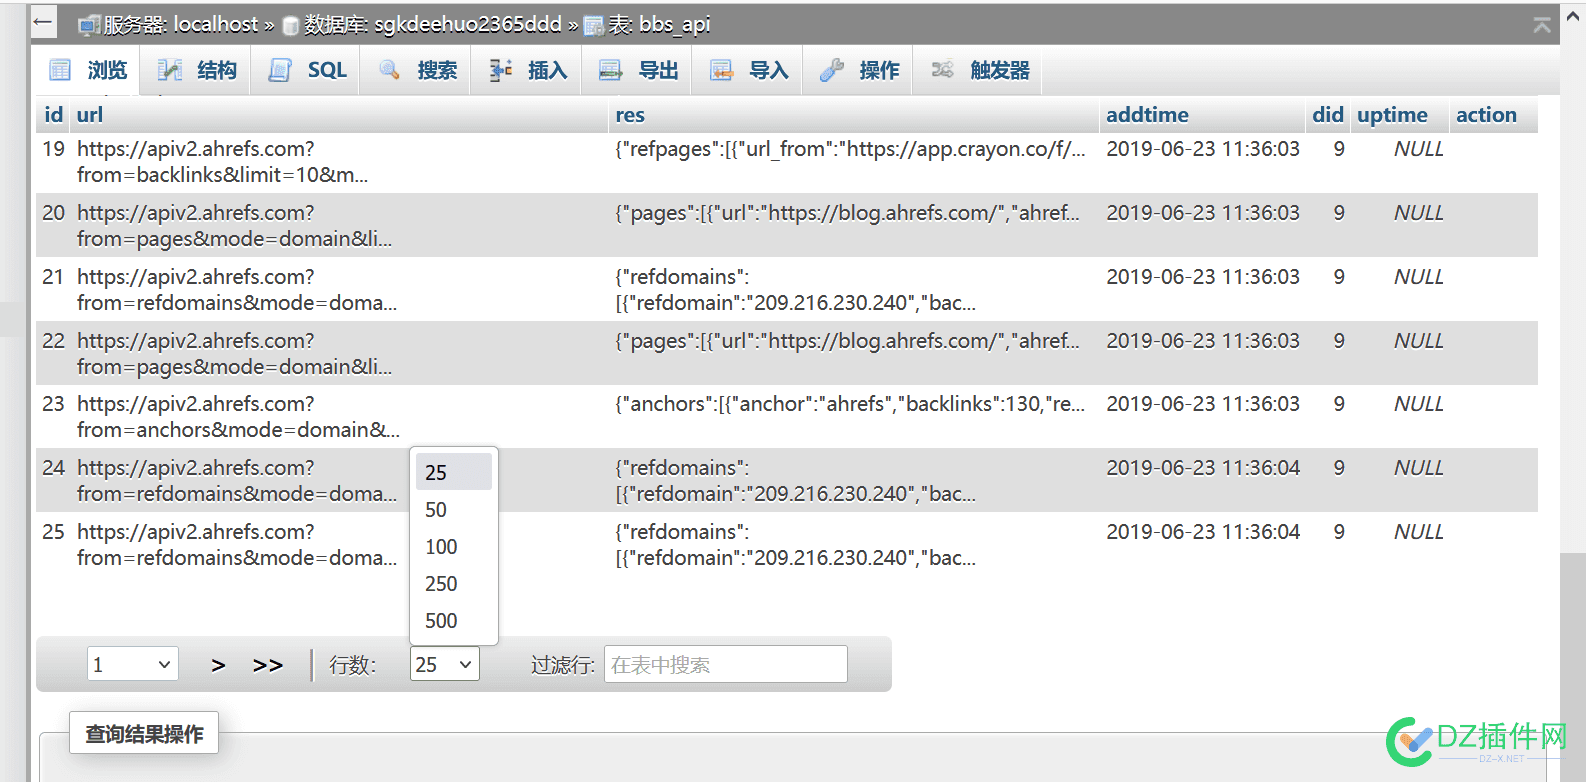The height and width of the screenshot is (782, 1586).
Task: Click the 在表中搜索 filter input field
Action: (x=725, y=664)
